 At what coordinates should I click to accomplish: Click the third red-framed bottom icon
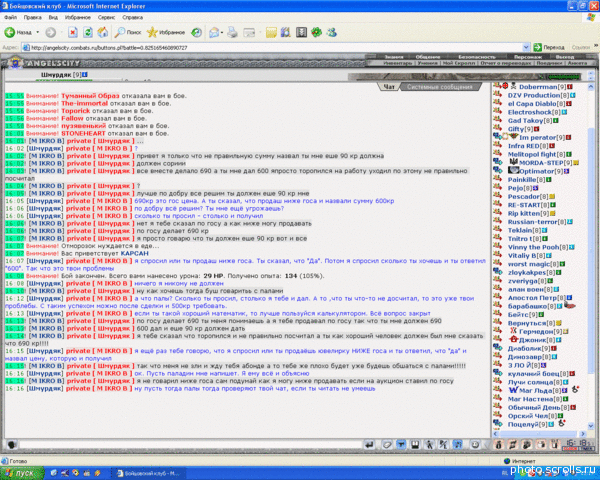[x=527, y=444]
